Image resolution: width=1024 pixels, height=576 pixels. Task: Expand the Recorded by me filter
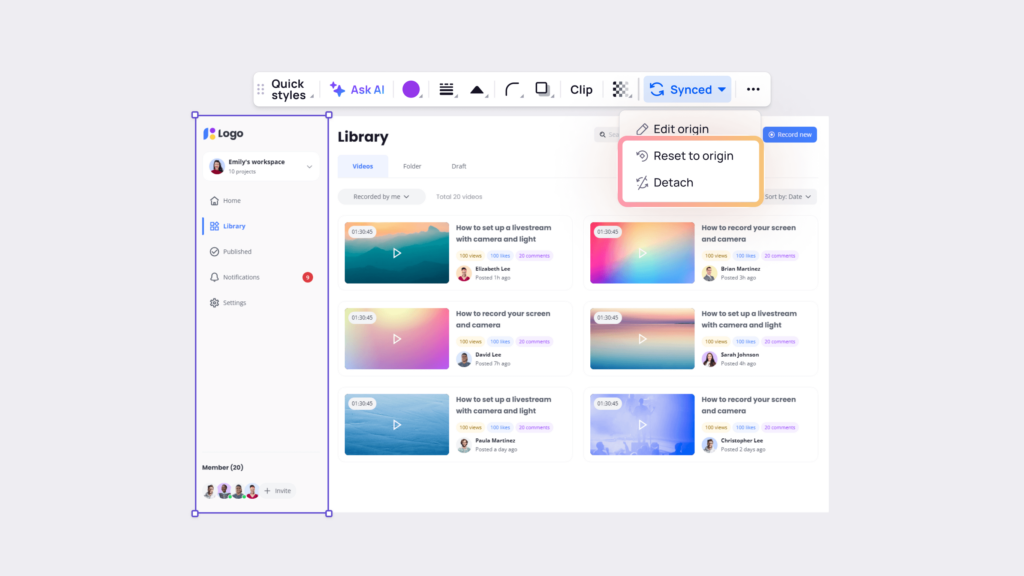[380, 196]
